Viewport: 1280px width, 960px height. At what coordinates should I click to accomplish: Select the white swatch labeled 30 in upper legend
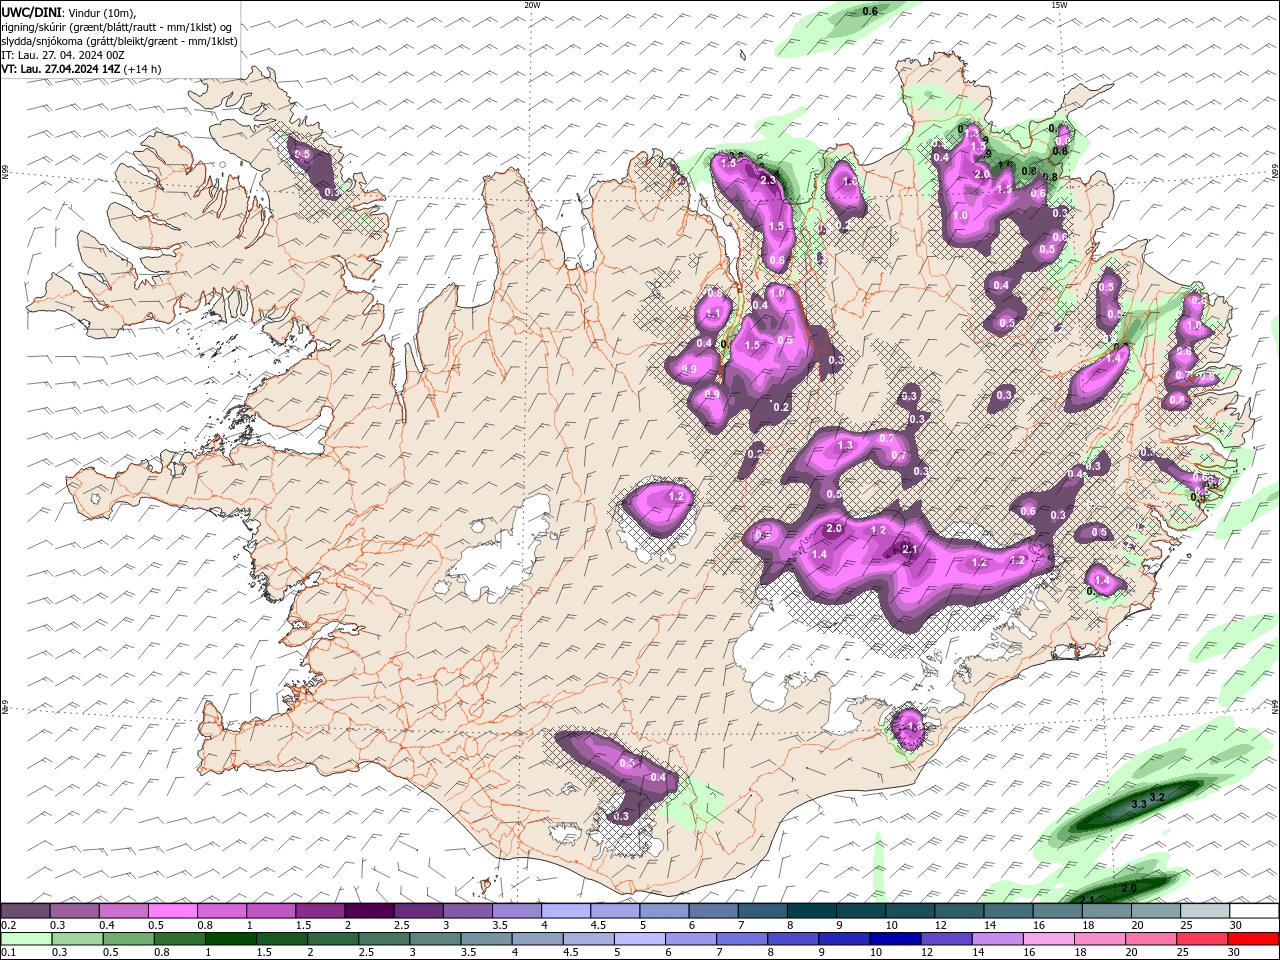(x=1254, y=910)
